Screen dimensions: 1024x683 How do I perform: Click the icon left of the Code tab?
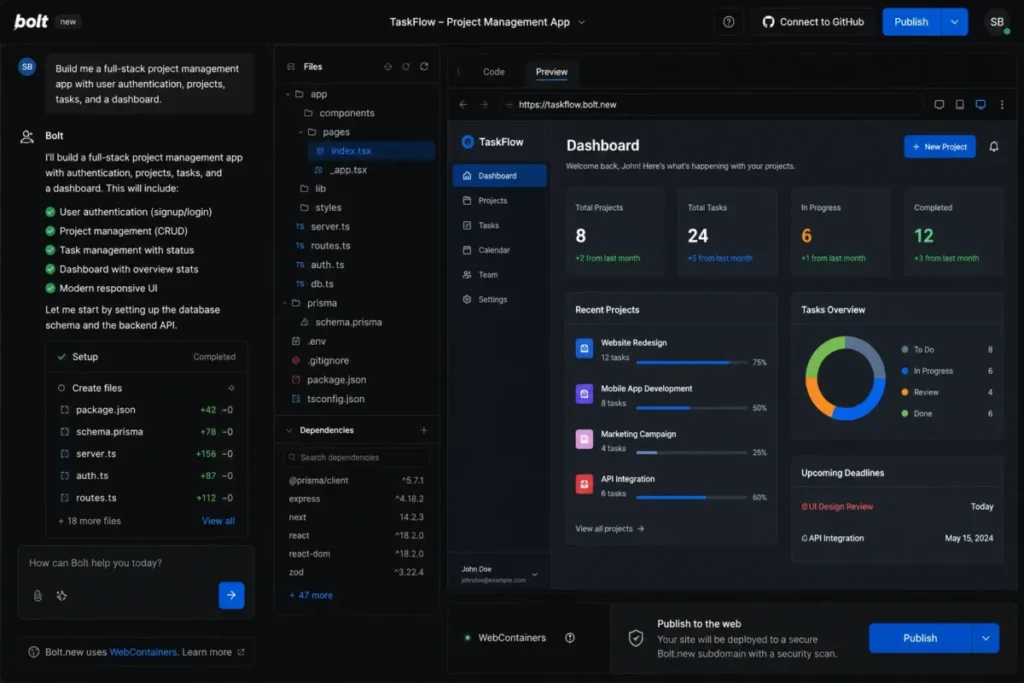click(458, 72)
